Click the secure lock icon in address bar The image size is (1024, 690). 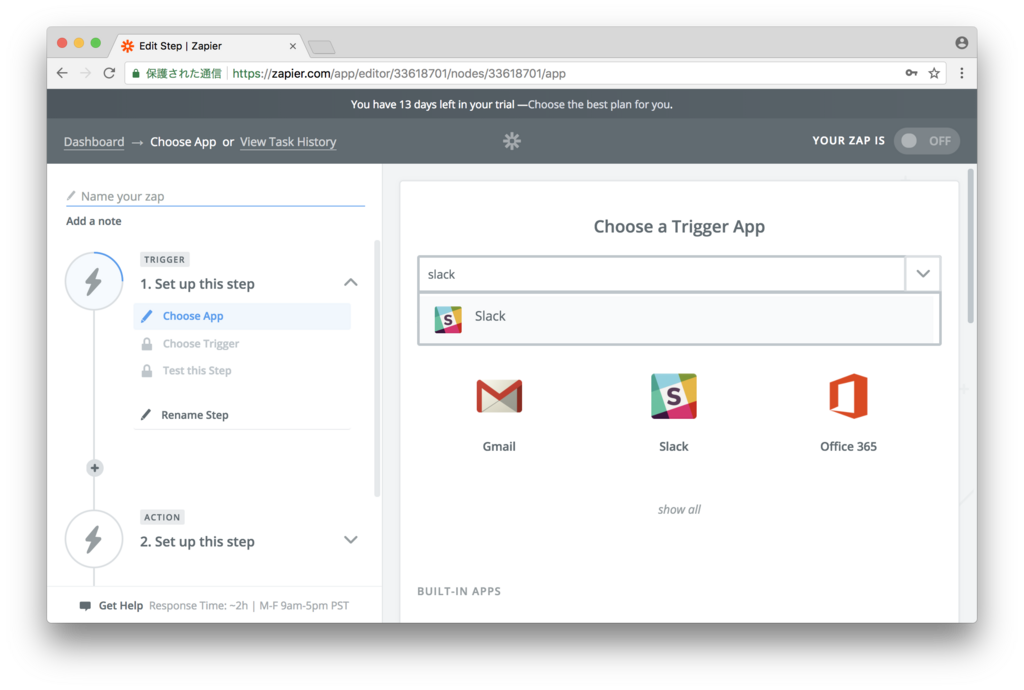[136, 73]
